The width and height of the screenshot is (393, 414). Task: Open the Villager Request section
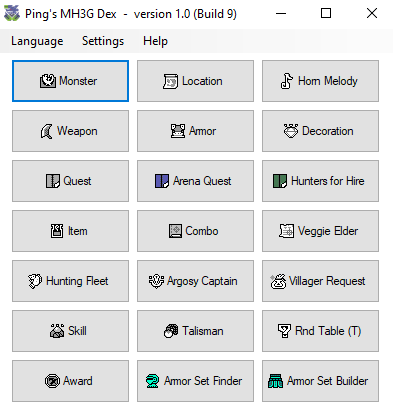[x=320, y=281]
